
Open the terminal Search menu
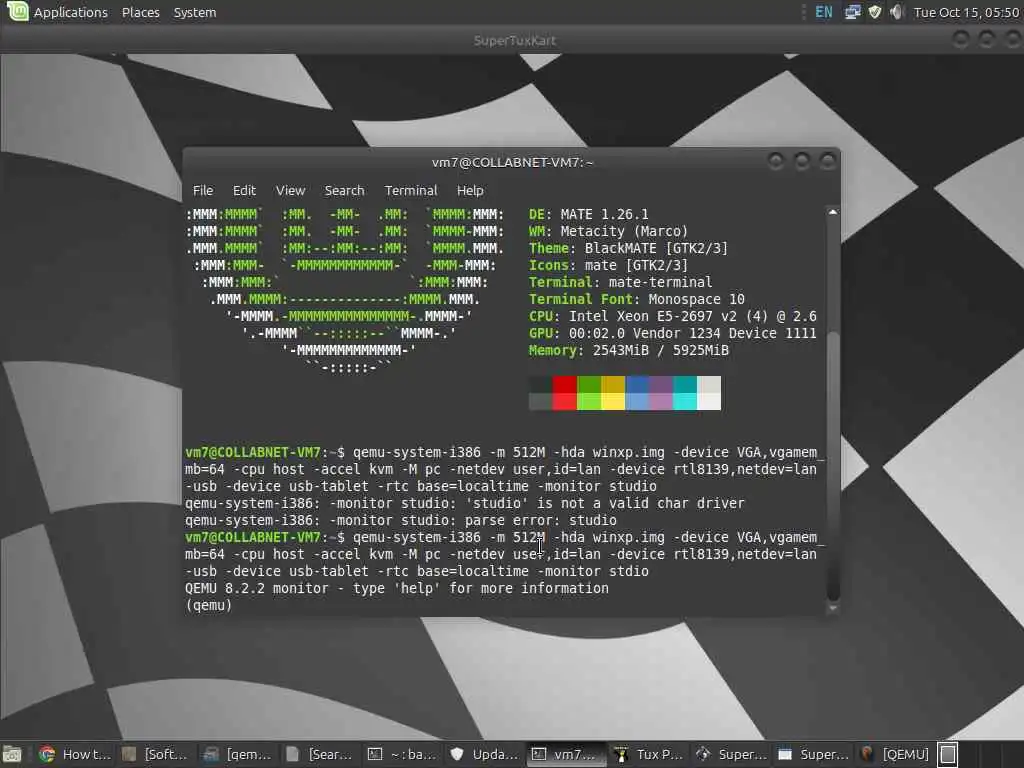pyautogui.click(x=344, y=190)
